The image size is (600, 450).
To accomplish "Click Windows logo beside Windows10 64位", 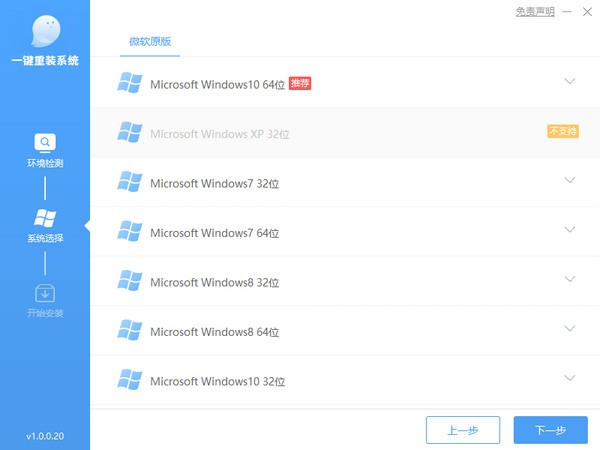I will (130, 83).
